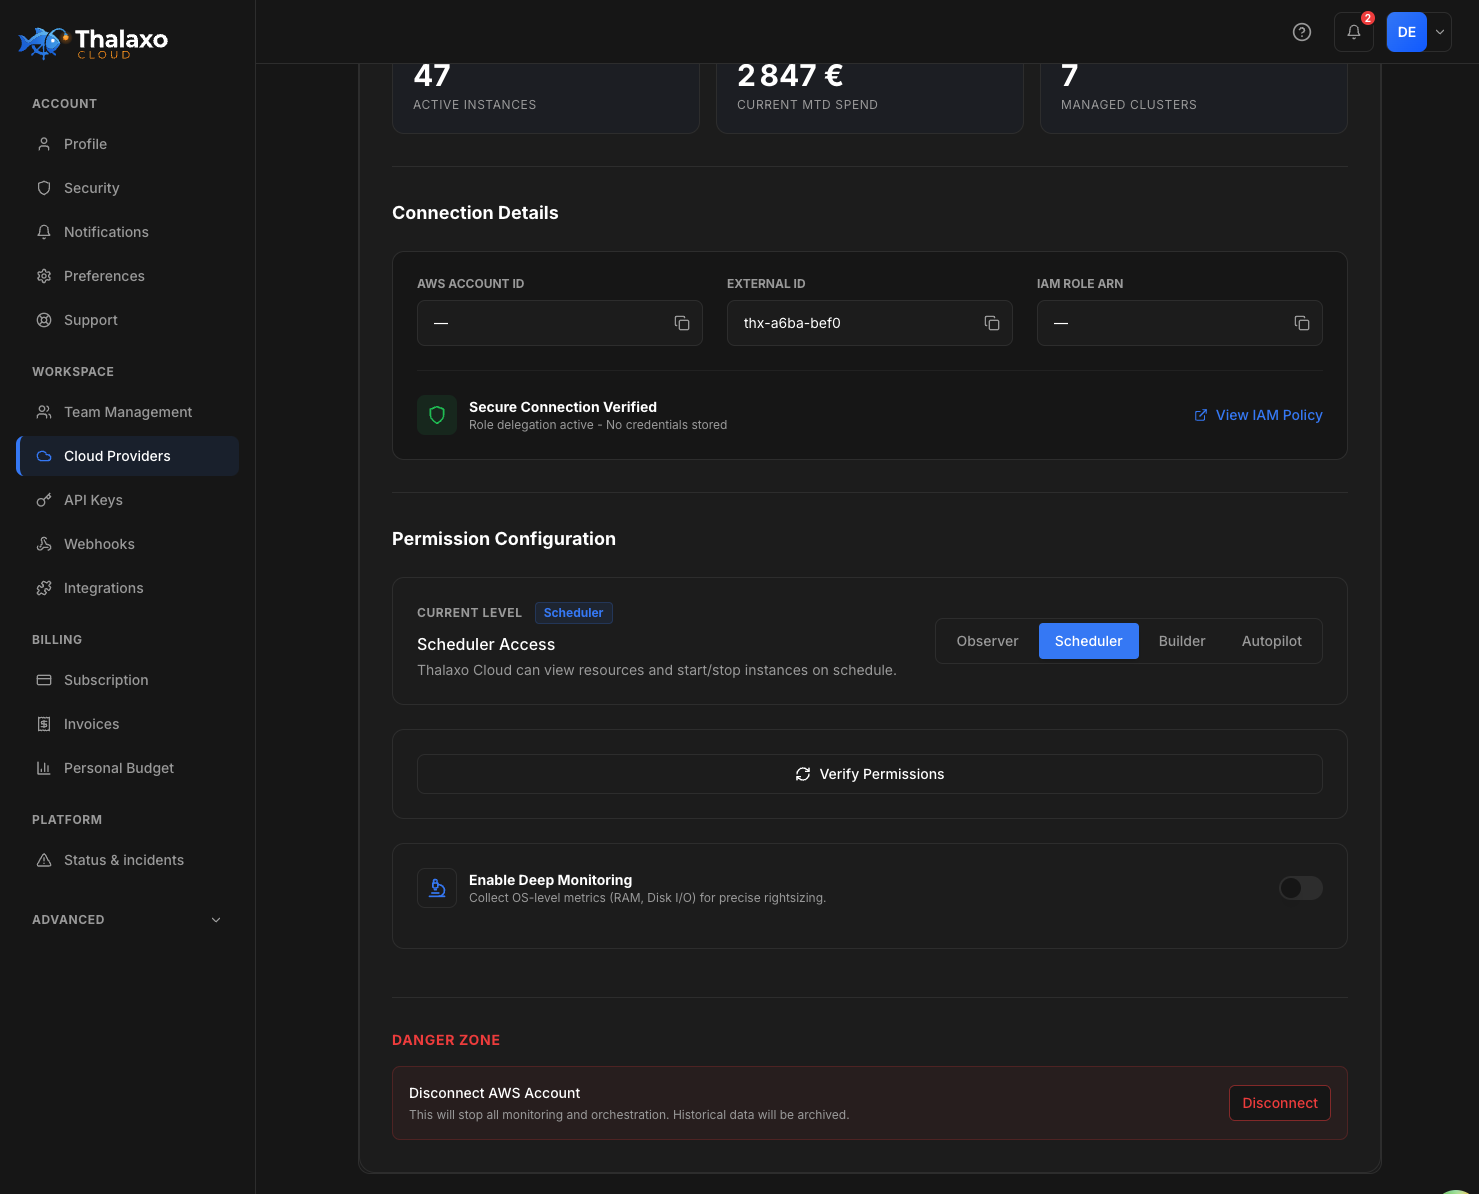
Task: Open the Invoices page
Action: pyautogui.click(x=127, y=724)
